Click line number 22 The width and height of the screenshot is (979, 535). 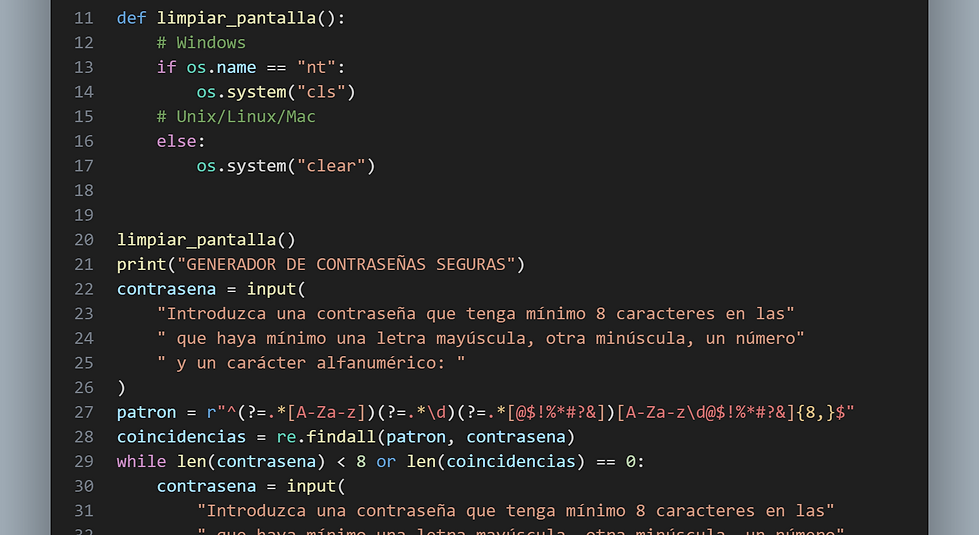coord(84,289)
